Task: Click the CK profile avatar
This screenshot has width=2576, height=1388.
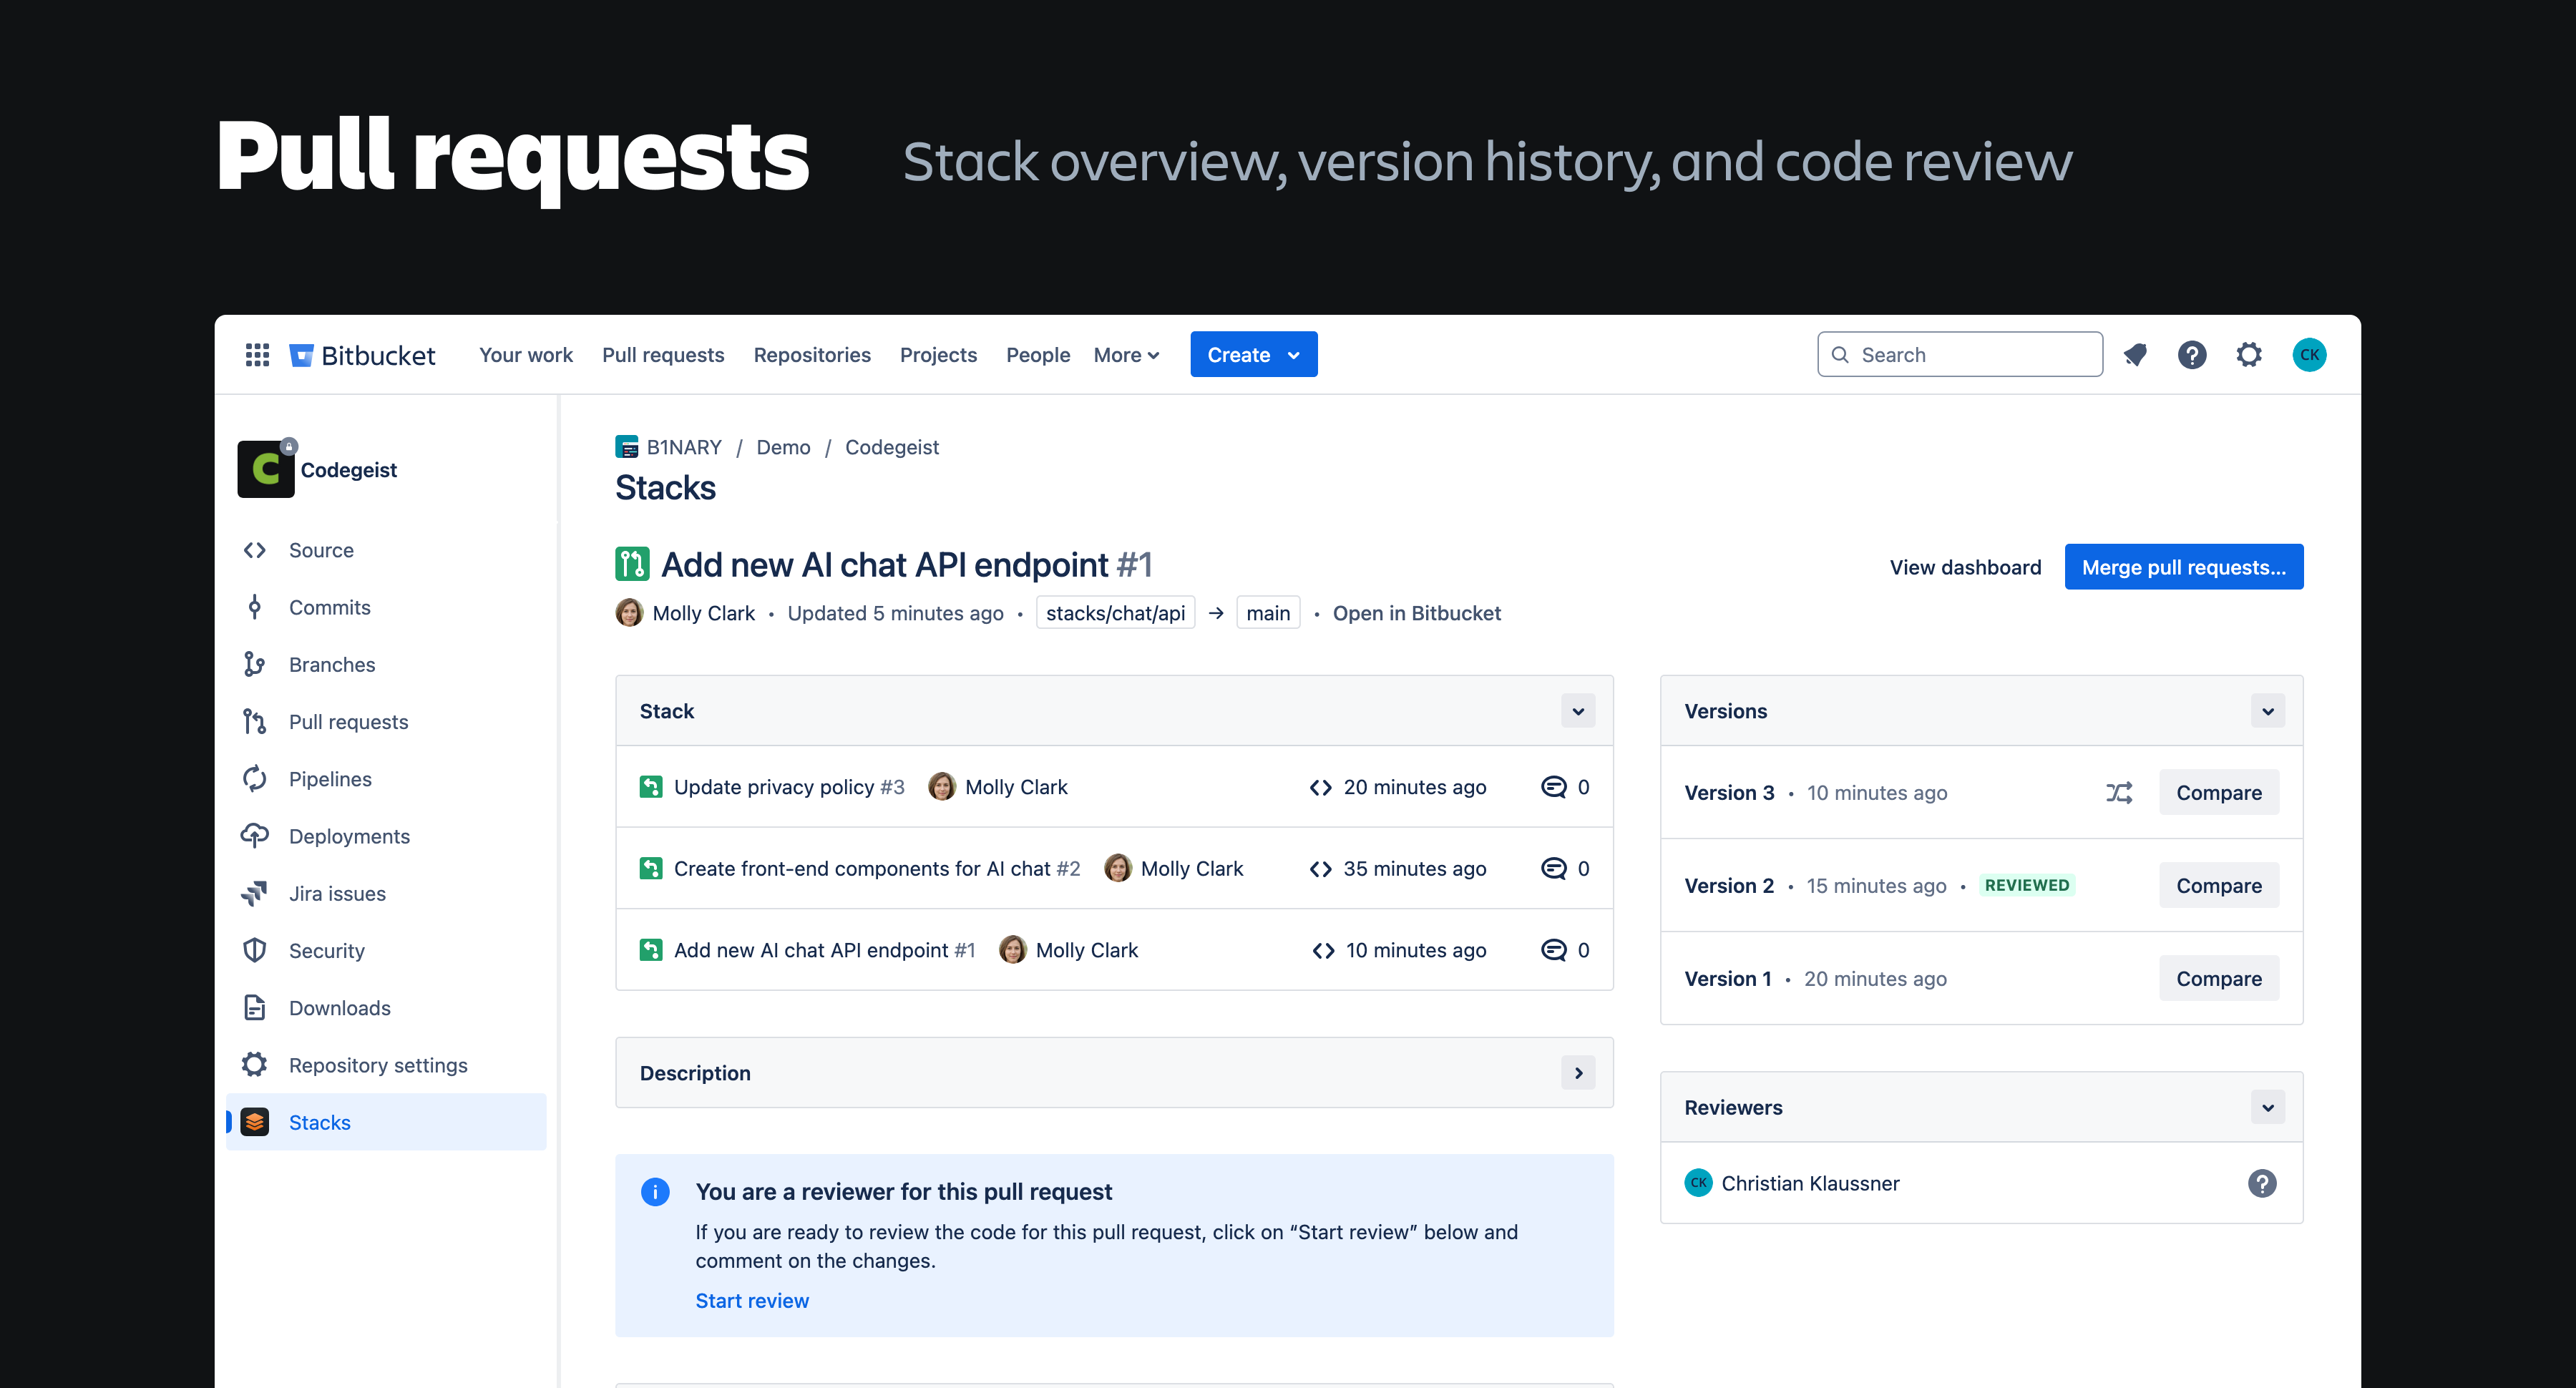Action: pyautogui.click(x=2309, y=355)
